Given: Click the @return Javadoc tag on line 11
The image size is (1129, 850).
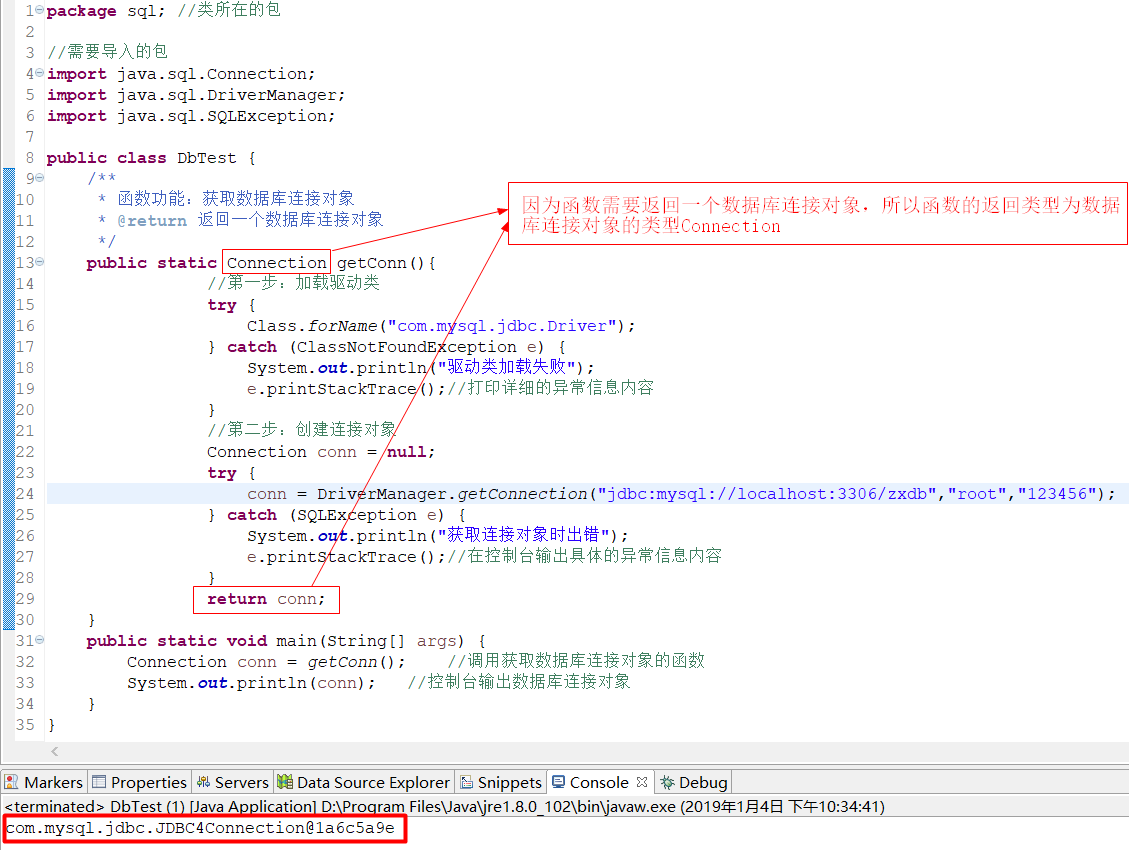Looking at the screenshot, I should click(x=152, y=221).
